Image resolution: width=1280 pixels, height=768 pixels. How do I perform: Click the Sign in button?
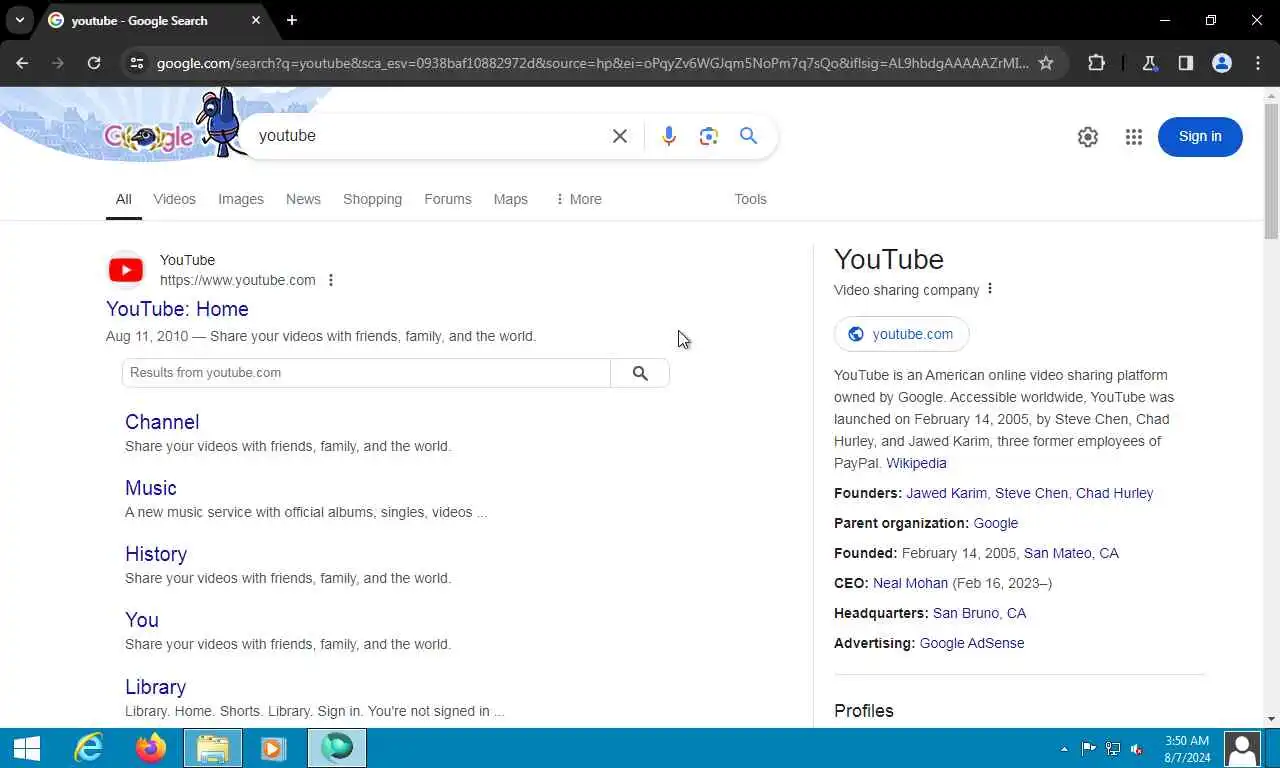pos(1200,137)
